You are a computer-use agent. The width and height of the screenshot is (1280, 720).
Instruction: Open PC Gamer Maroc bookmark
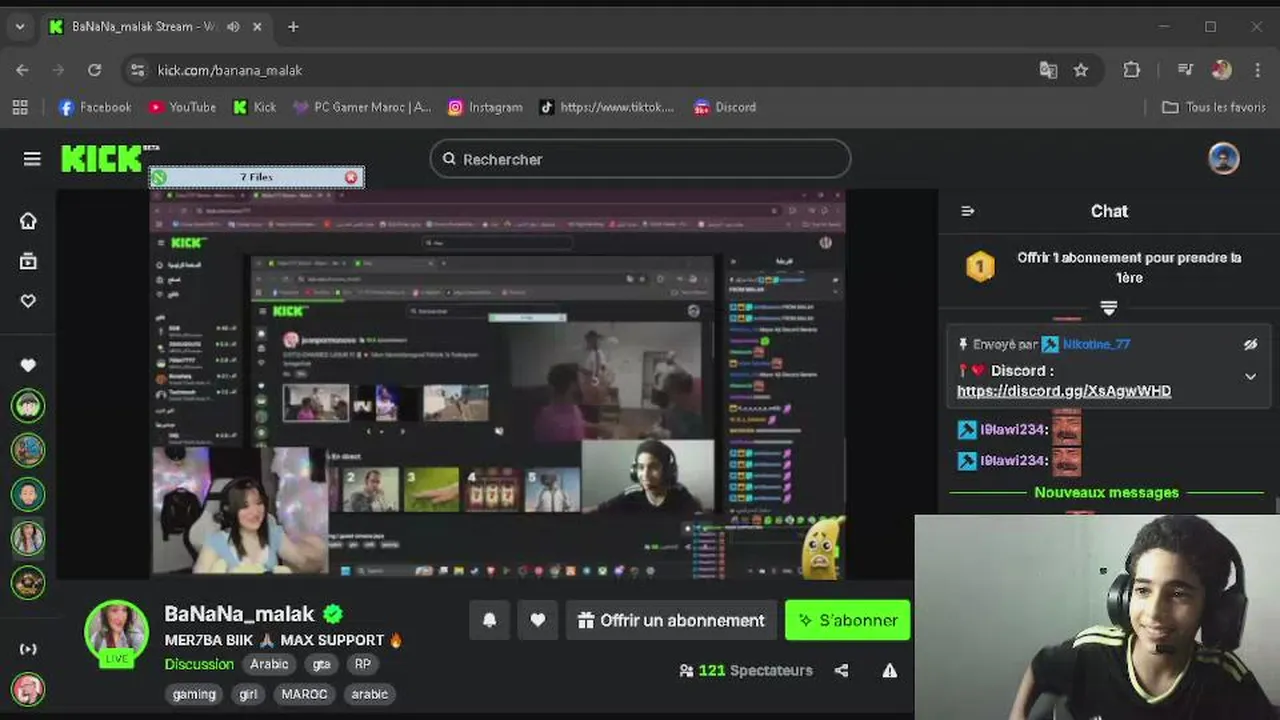[x=361, y=107]
